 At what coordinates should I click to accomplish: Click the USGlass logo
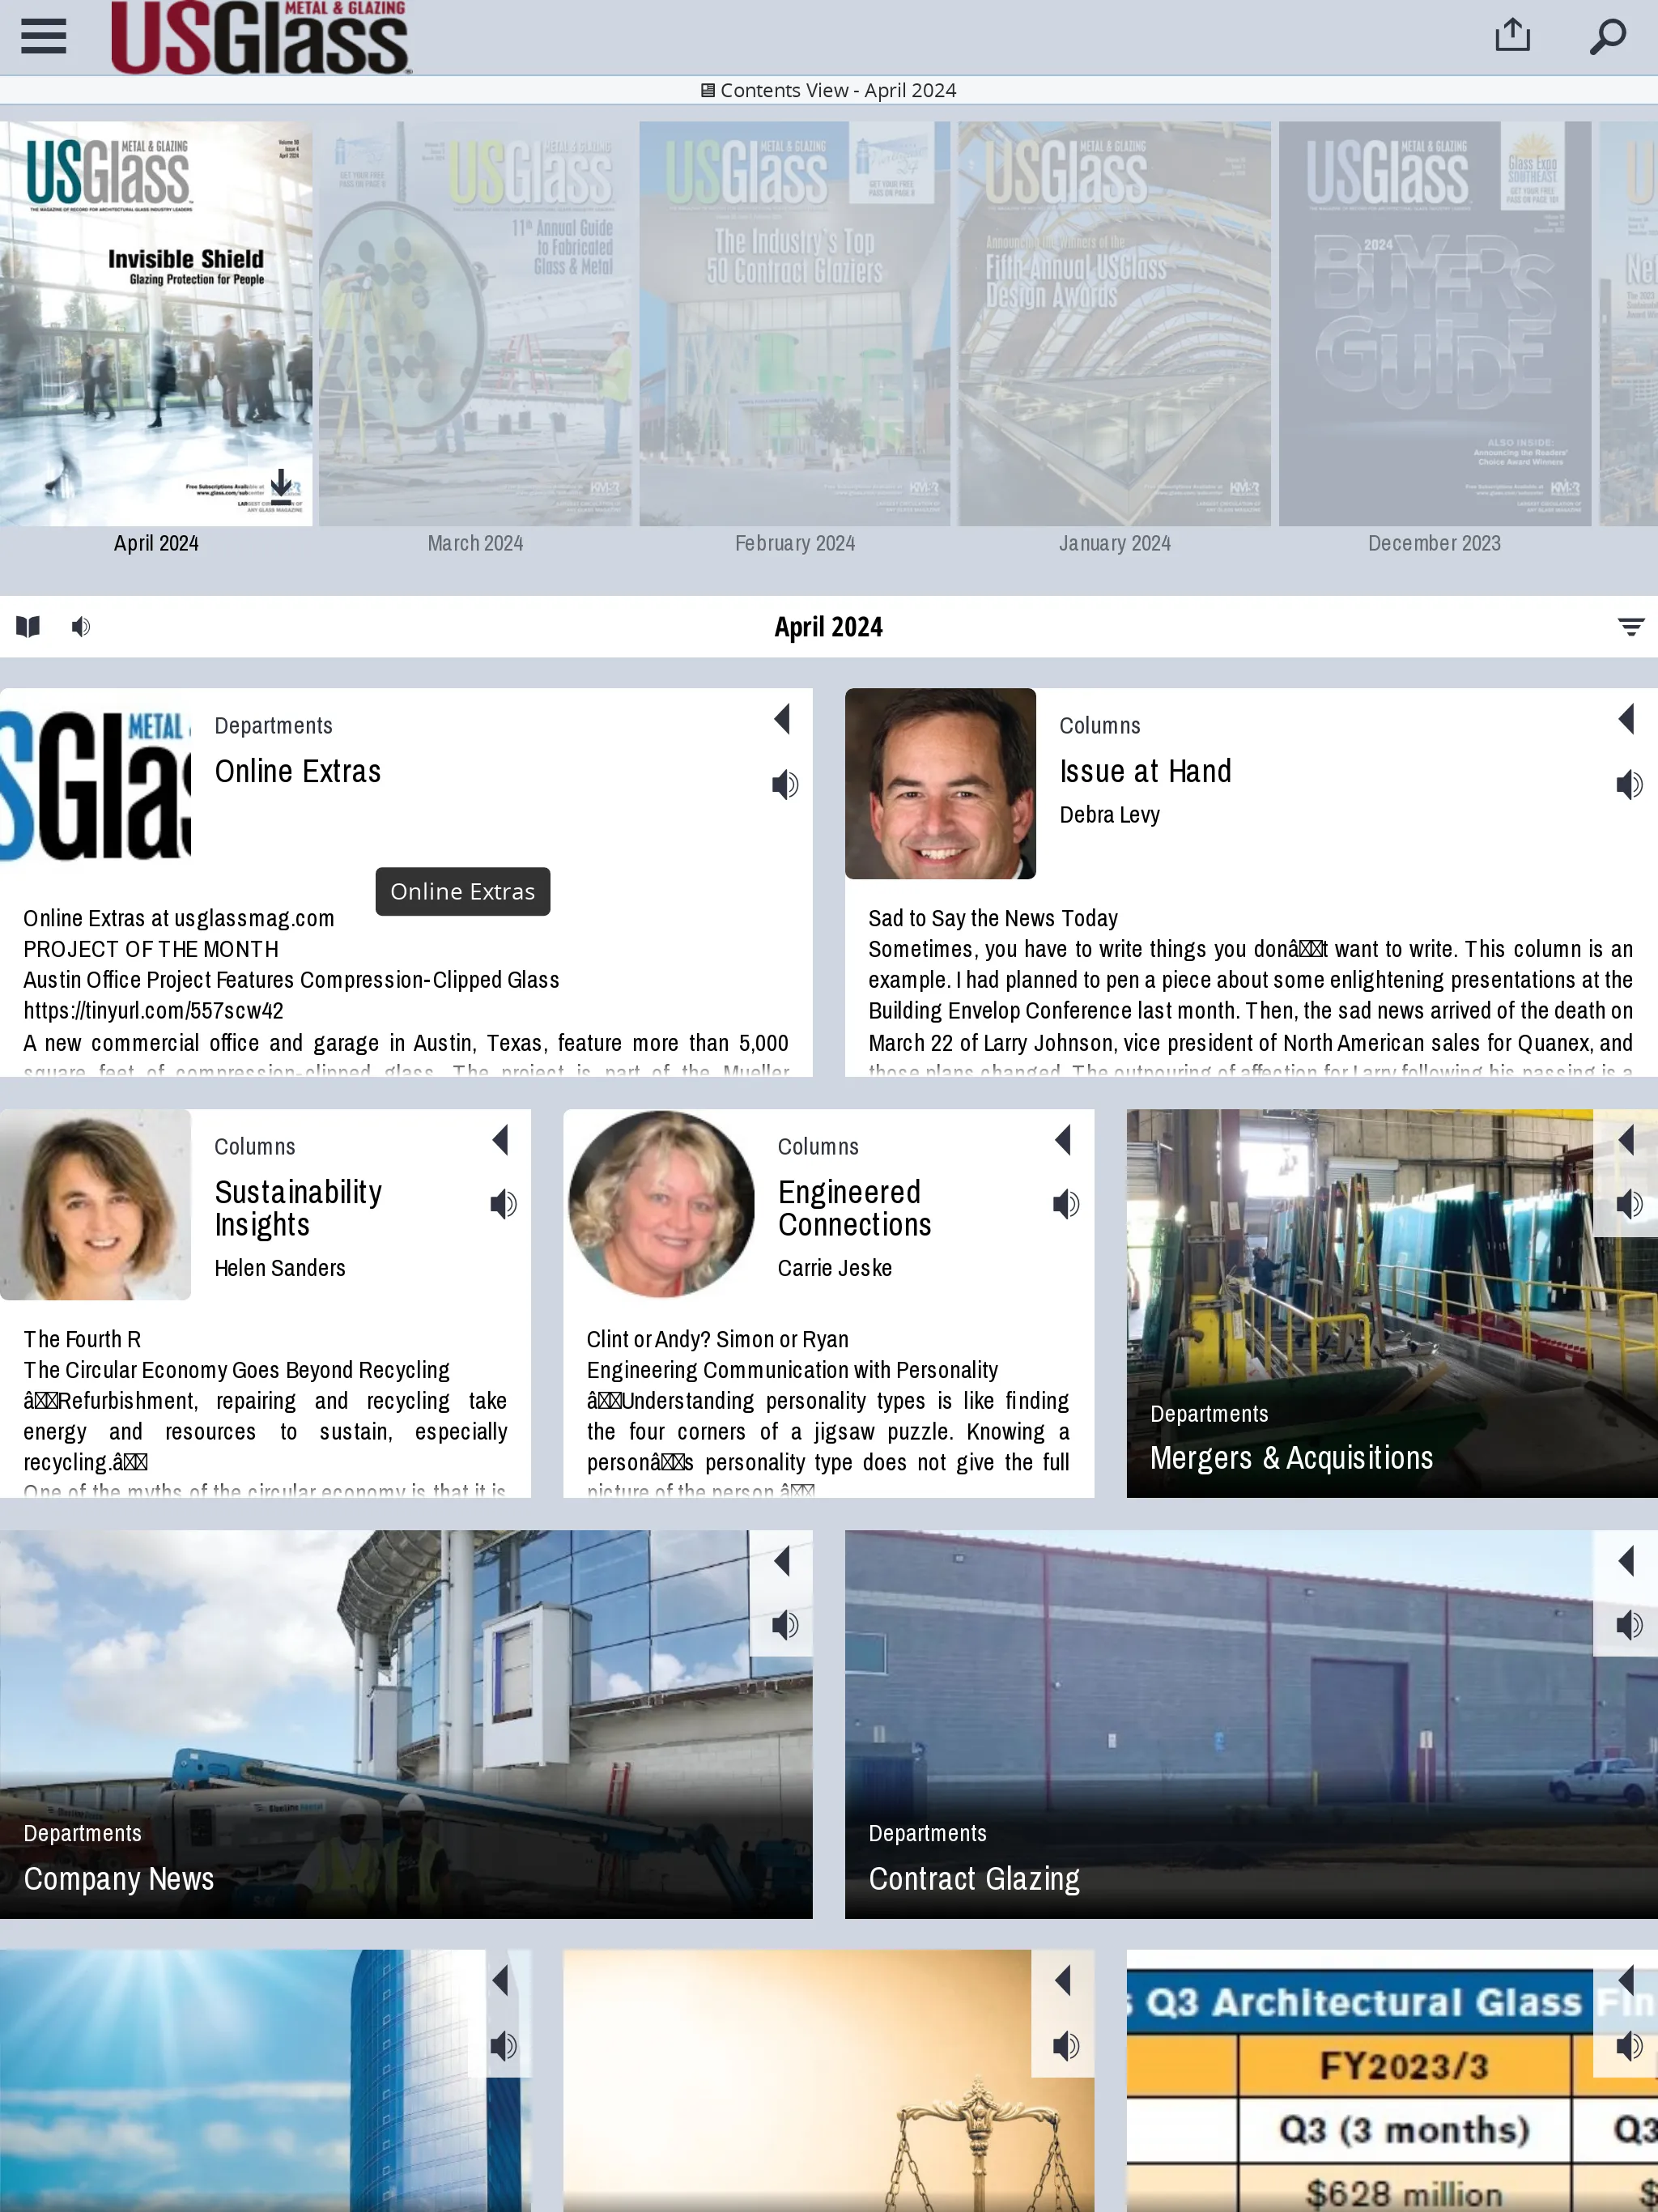[261, 37]
